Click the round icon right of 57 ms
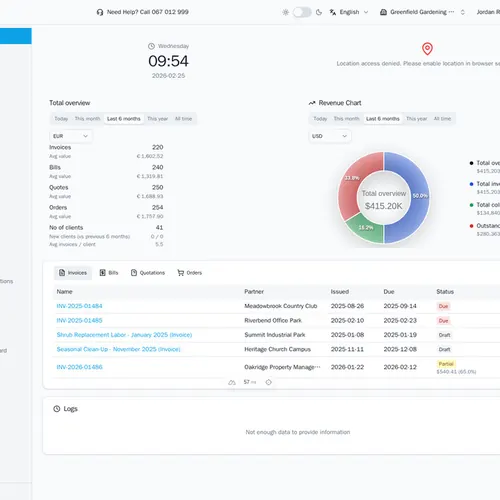 pos(268,382)
